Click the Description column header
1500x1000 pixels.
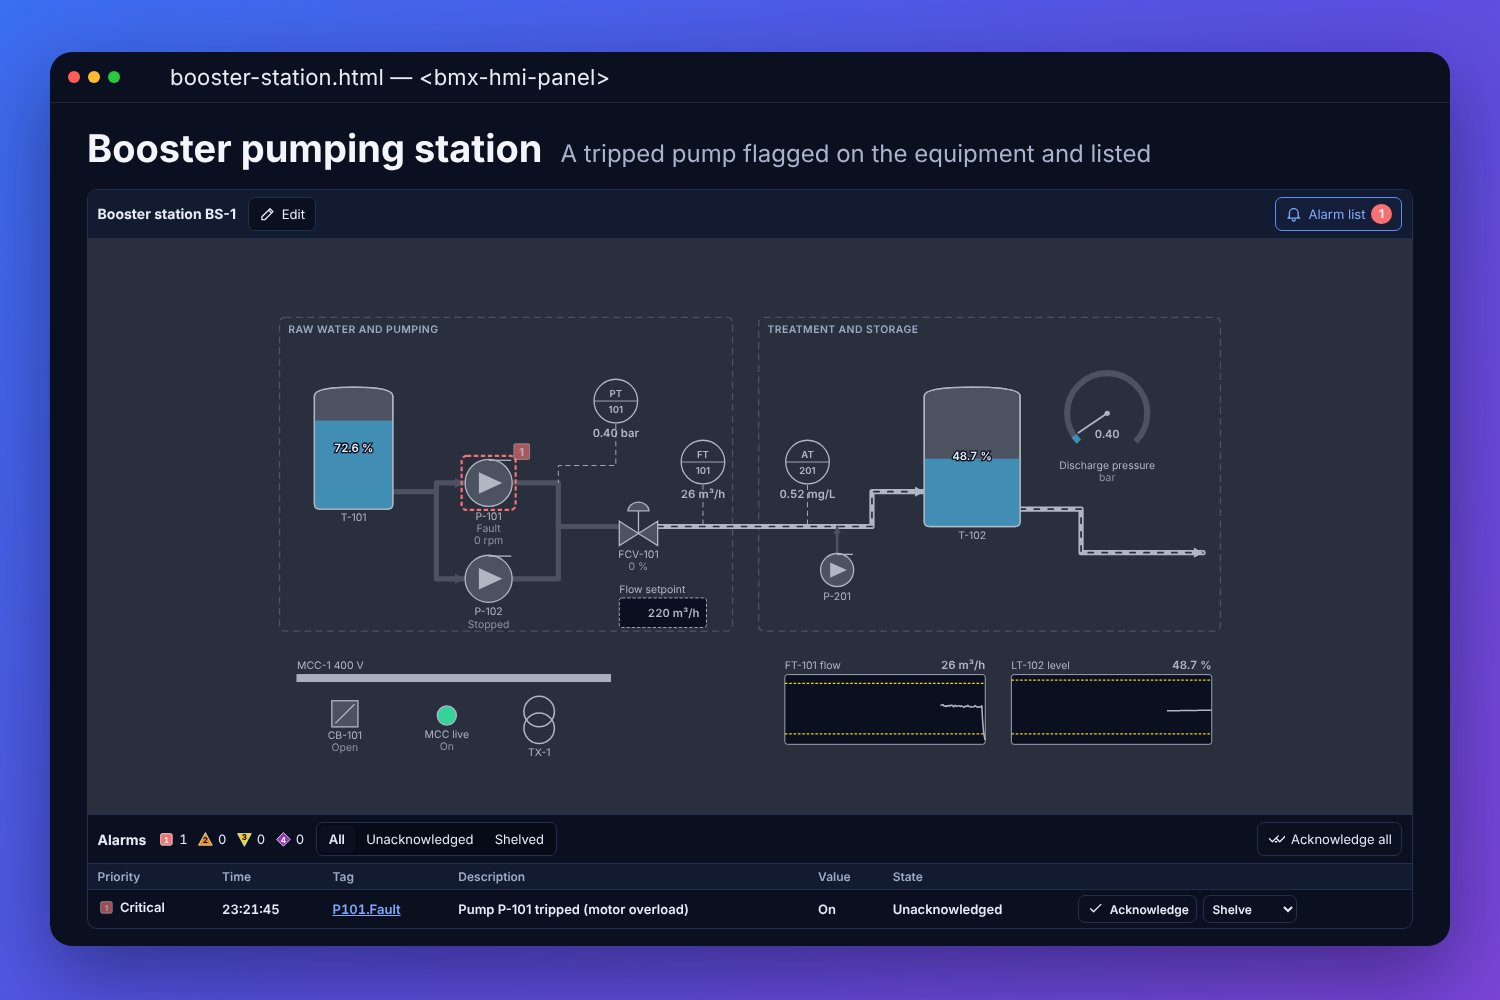(491, 877)
